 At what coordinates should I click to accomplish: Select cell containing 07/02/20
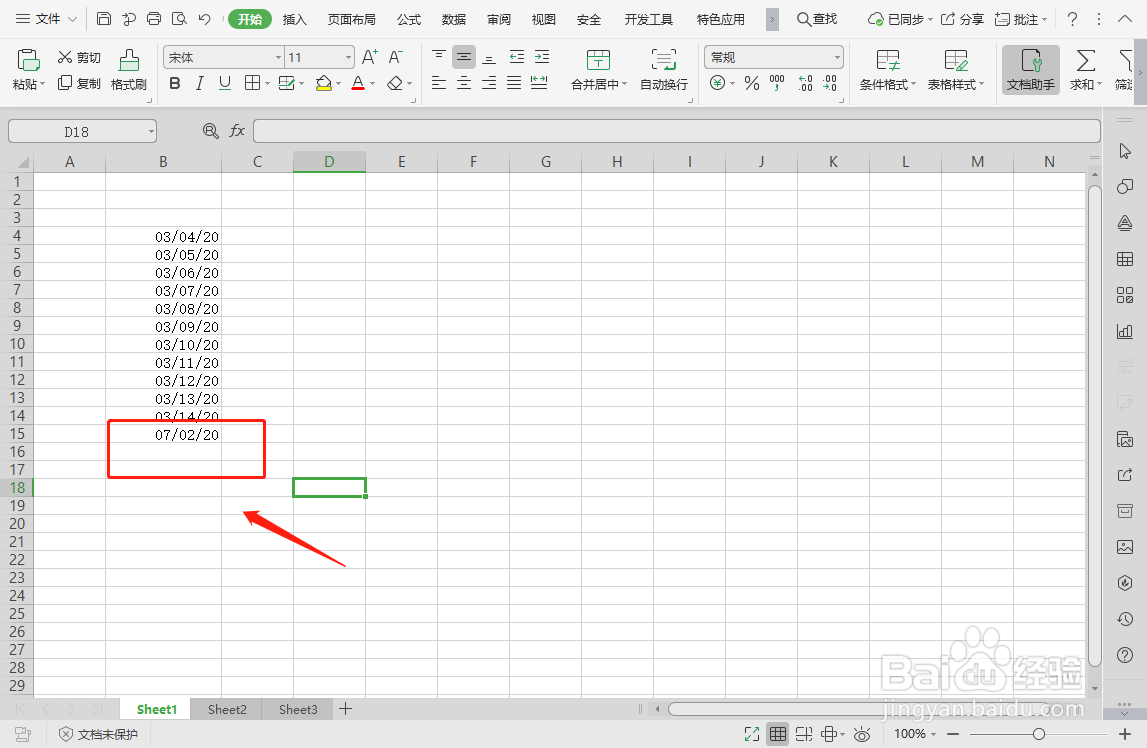(163, 434)
